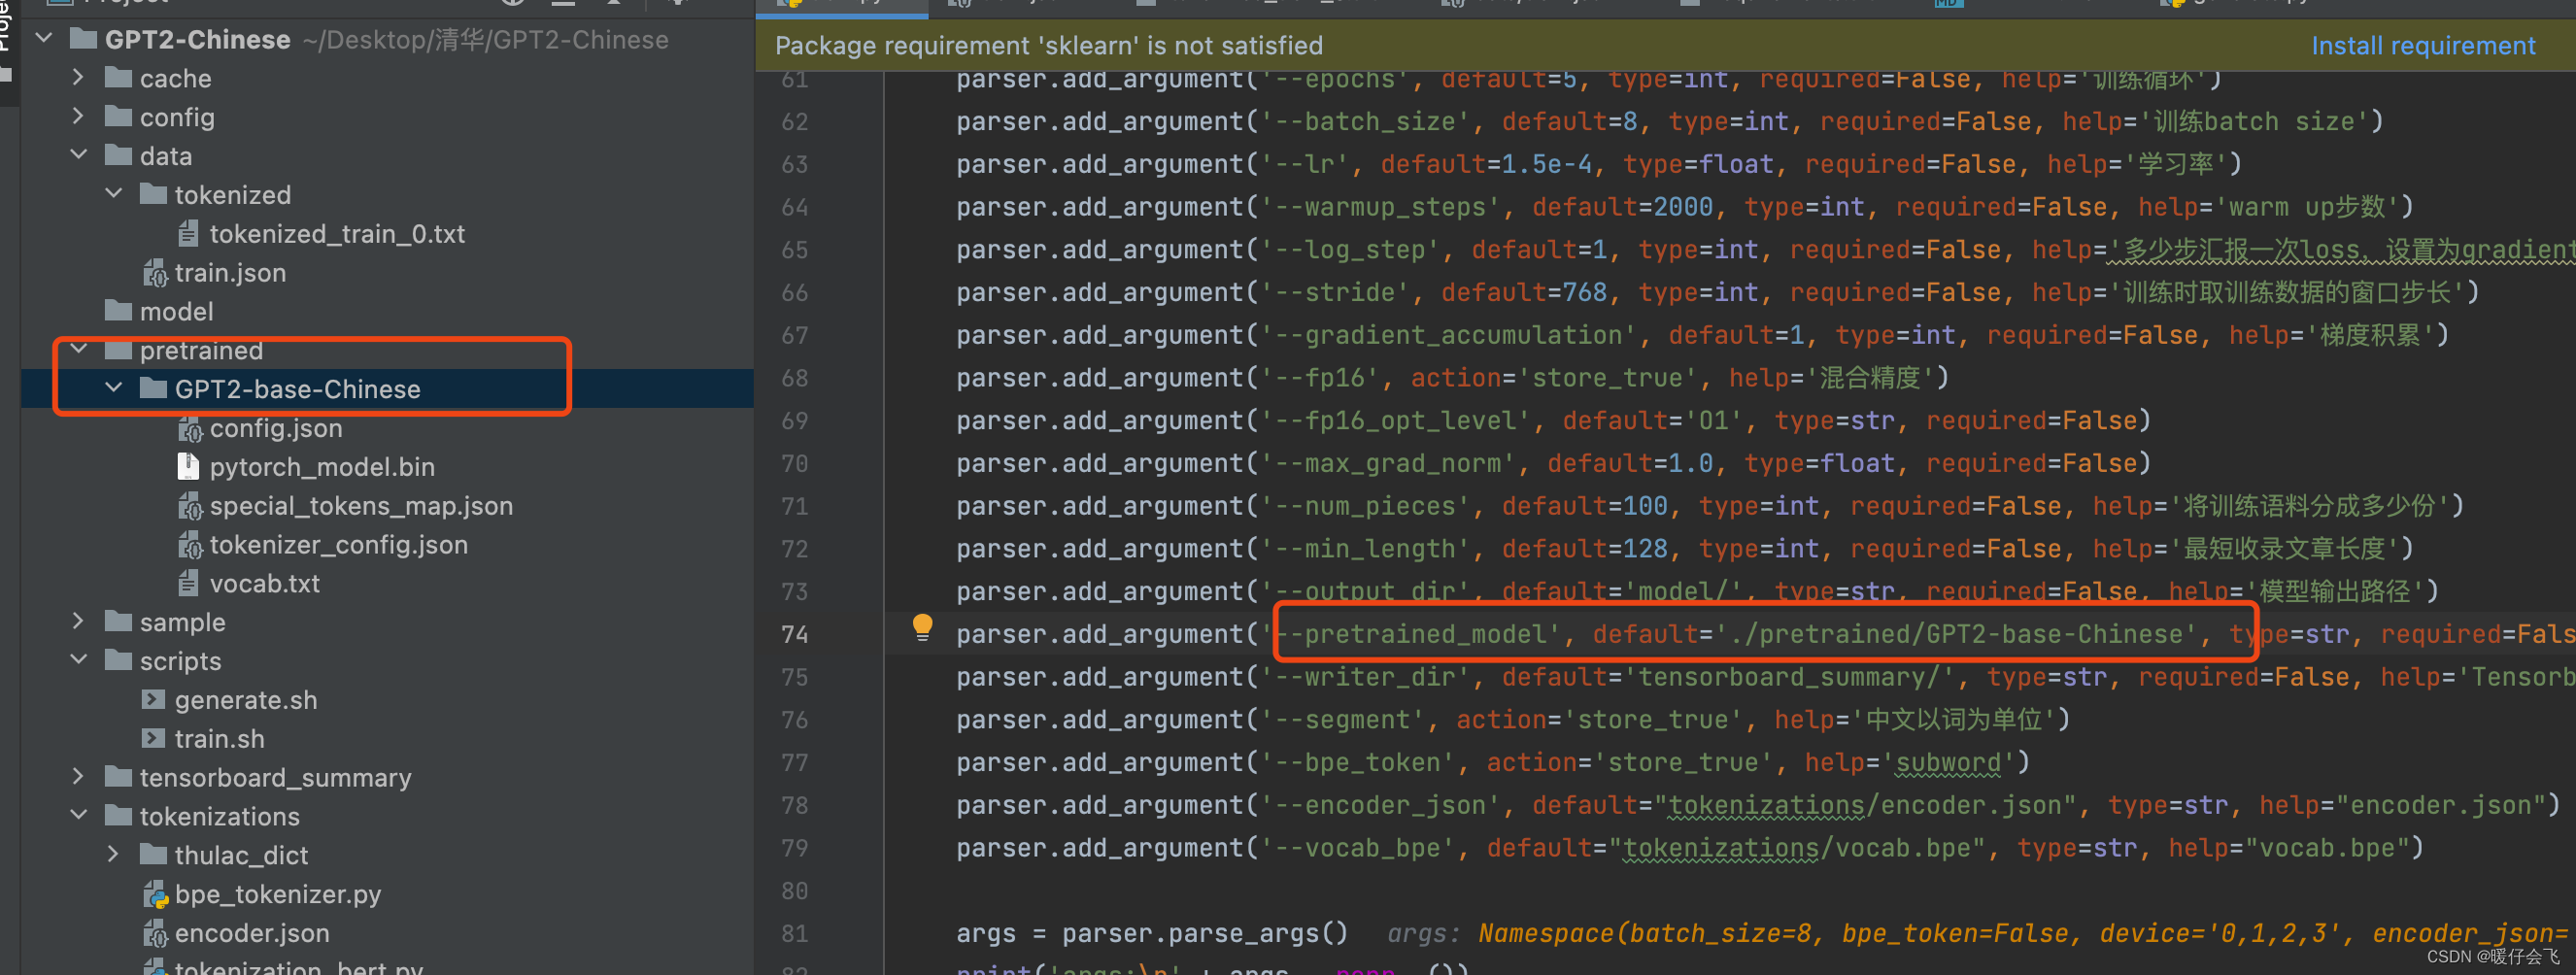Viewport: 2576px width, 975px height.
Task: Click parser.parse_args() on line 81
Action: [1205, 933]
